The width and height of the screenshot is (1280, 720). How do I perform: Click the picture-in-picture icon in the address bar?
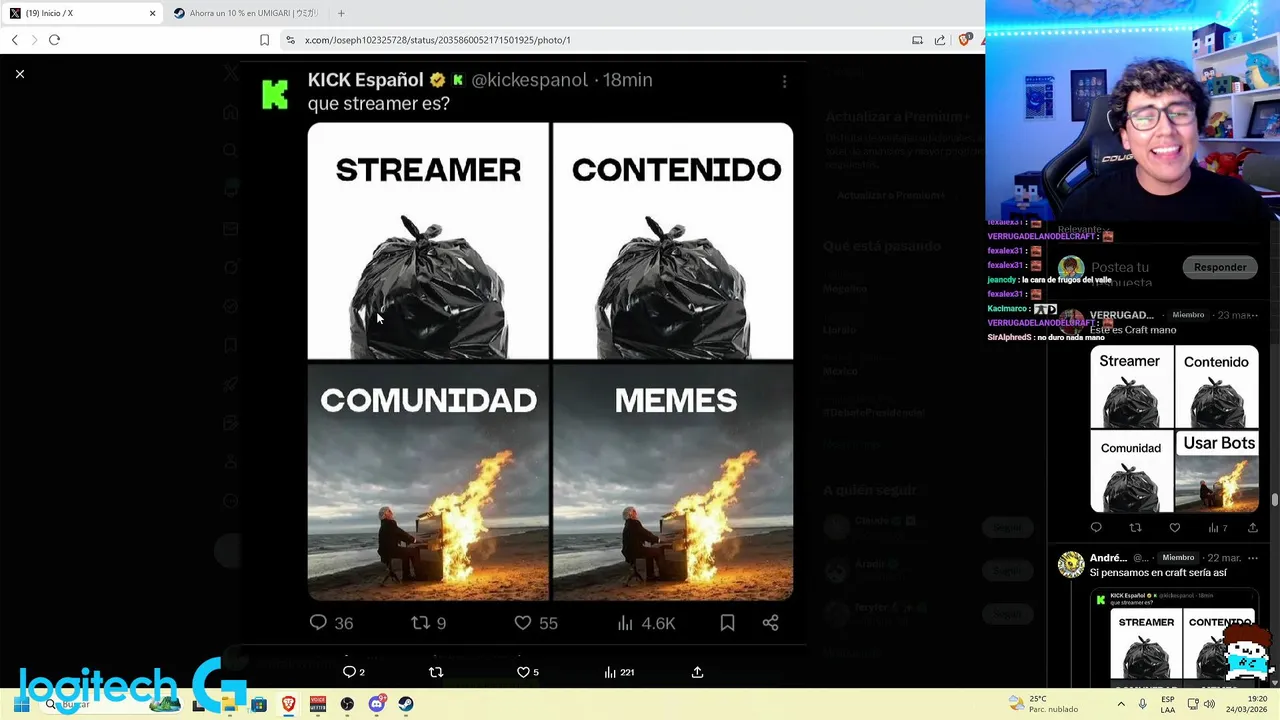tap(917, 40)
